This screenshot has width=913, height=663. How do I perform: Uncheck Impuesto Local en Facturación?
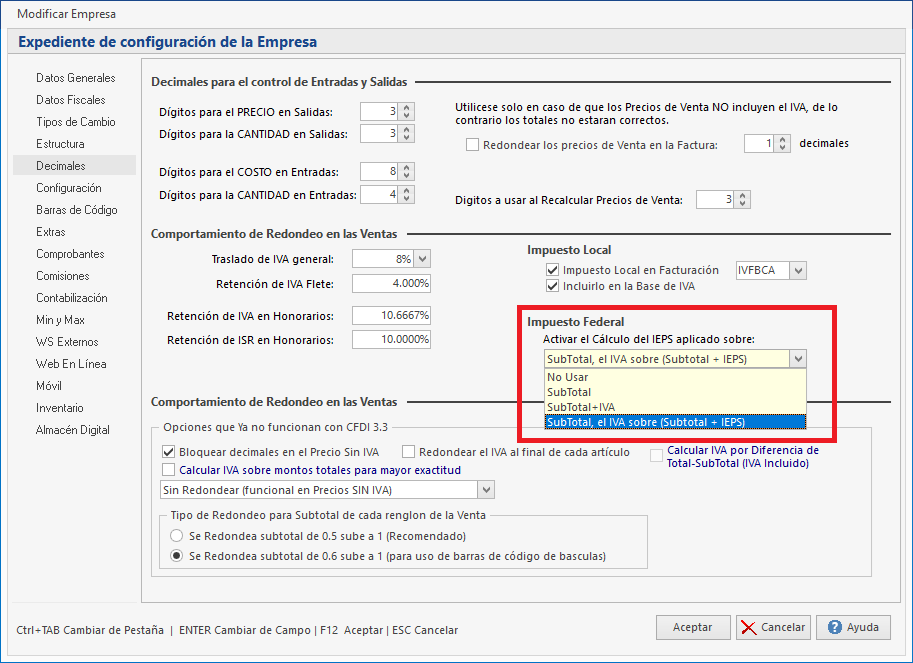tap(552, 270)
